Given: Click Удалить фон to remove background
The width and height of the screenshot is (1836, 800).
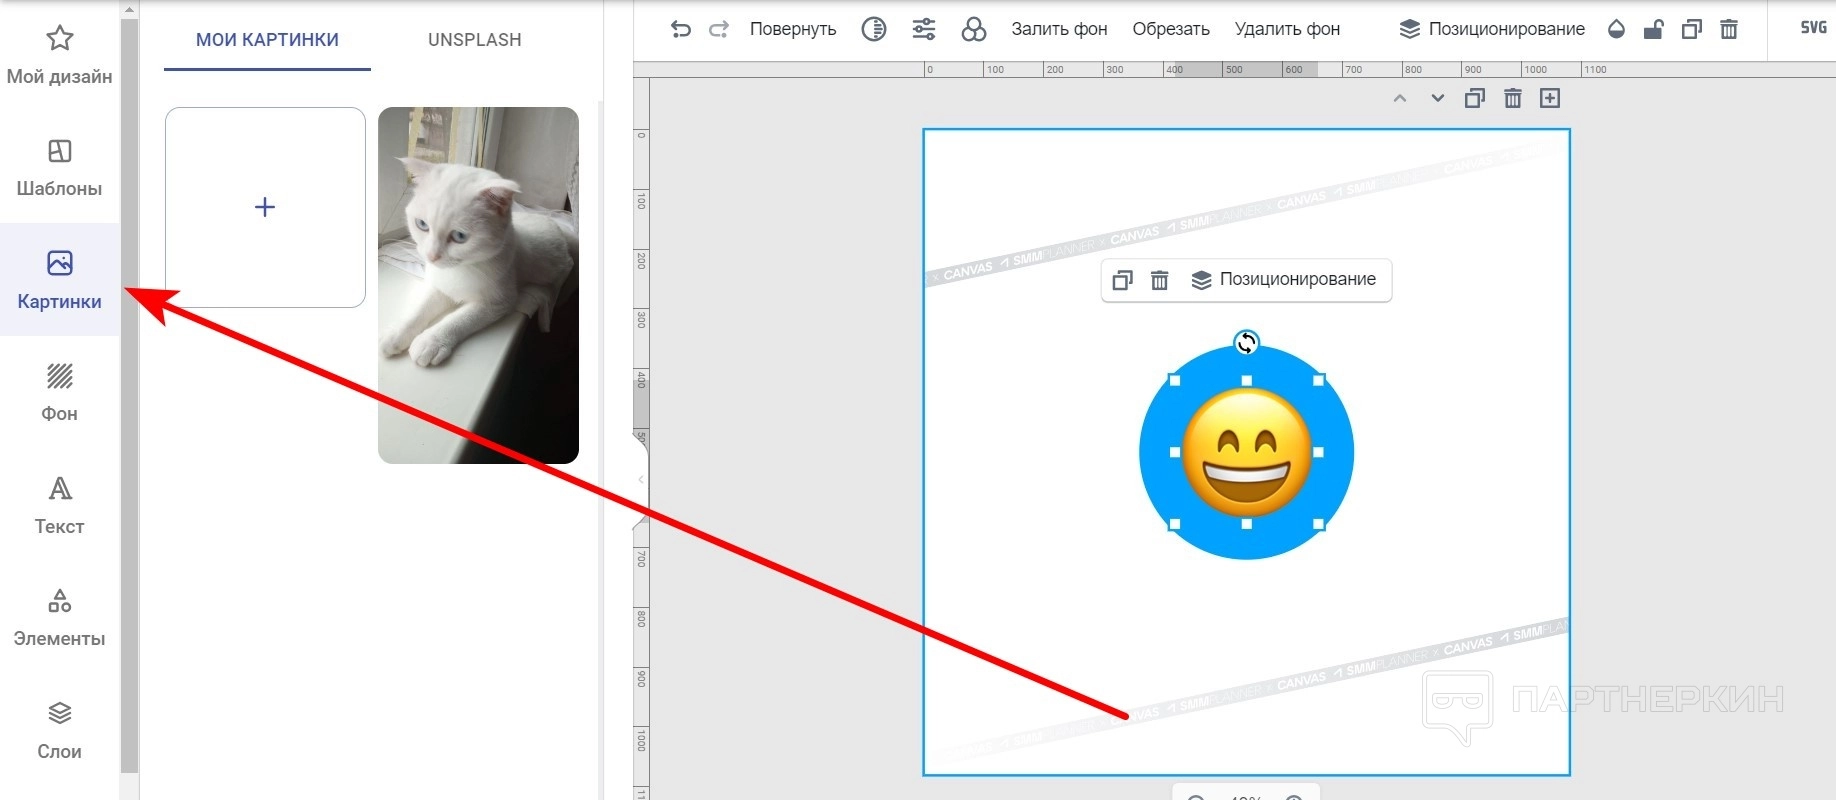Looking at the screenshot, I should (x=1287, y=29).
